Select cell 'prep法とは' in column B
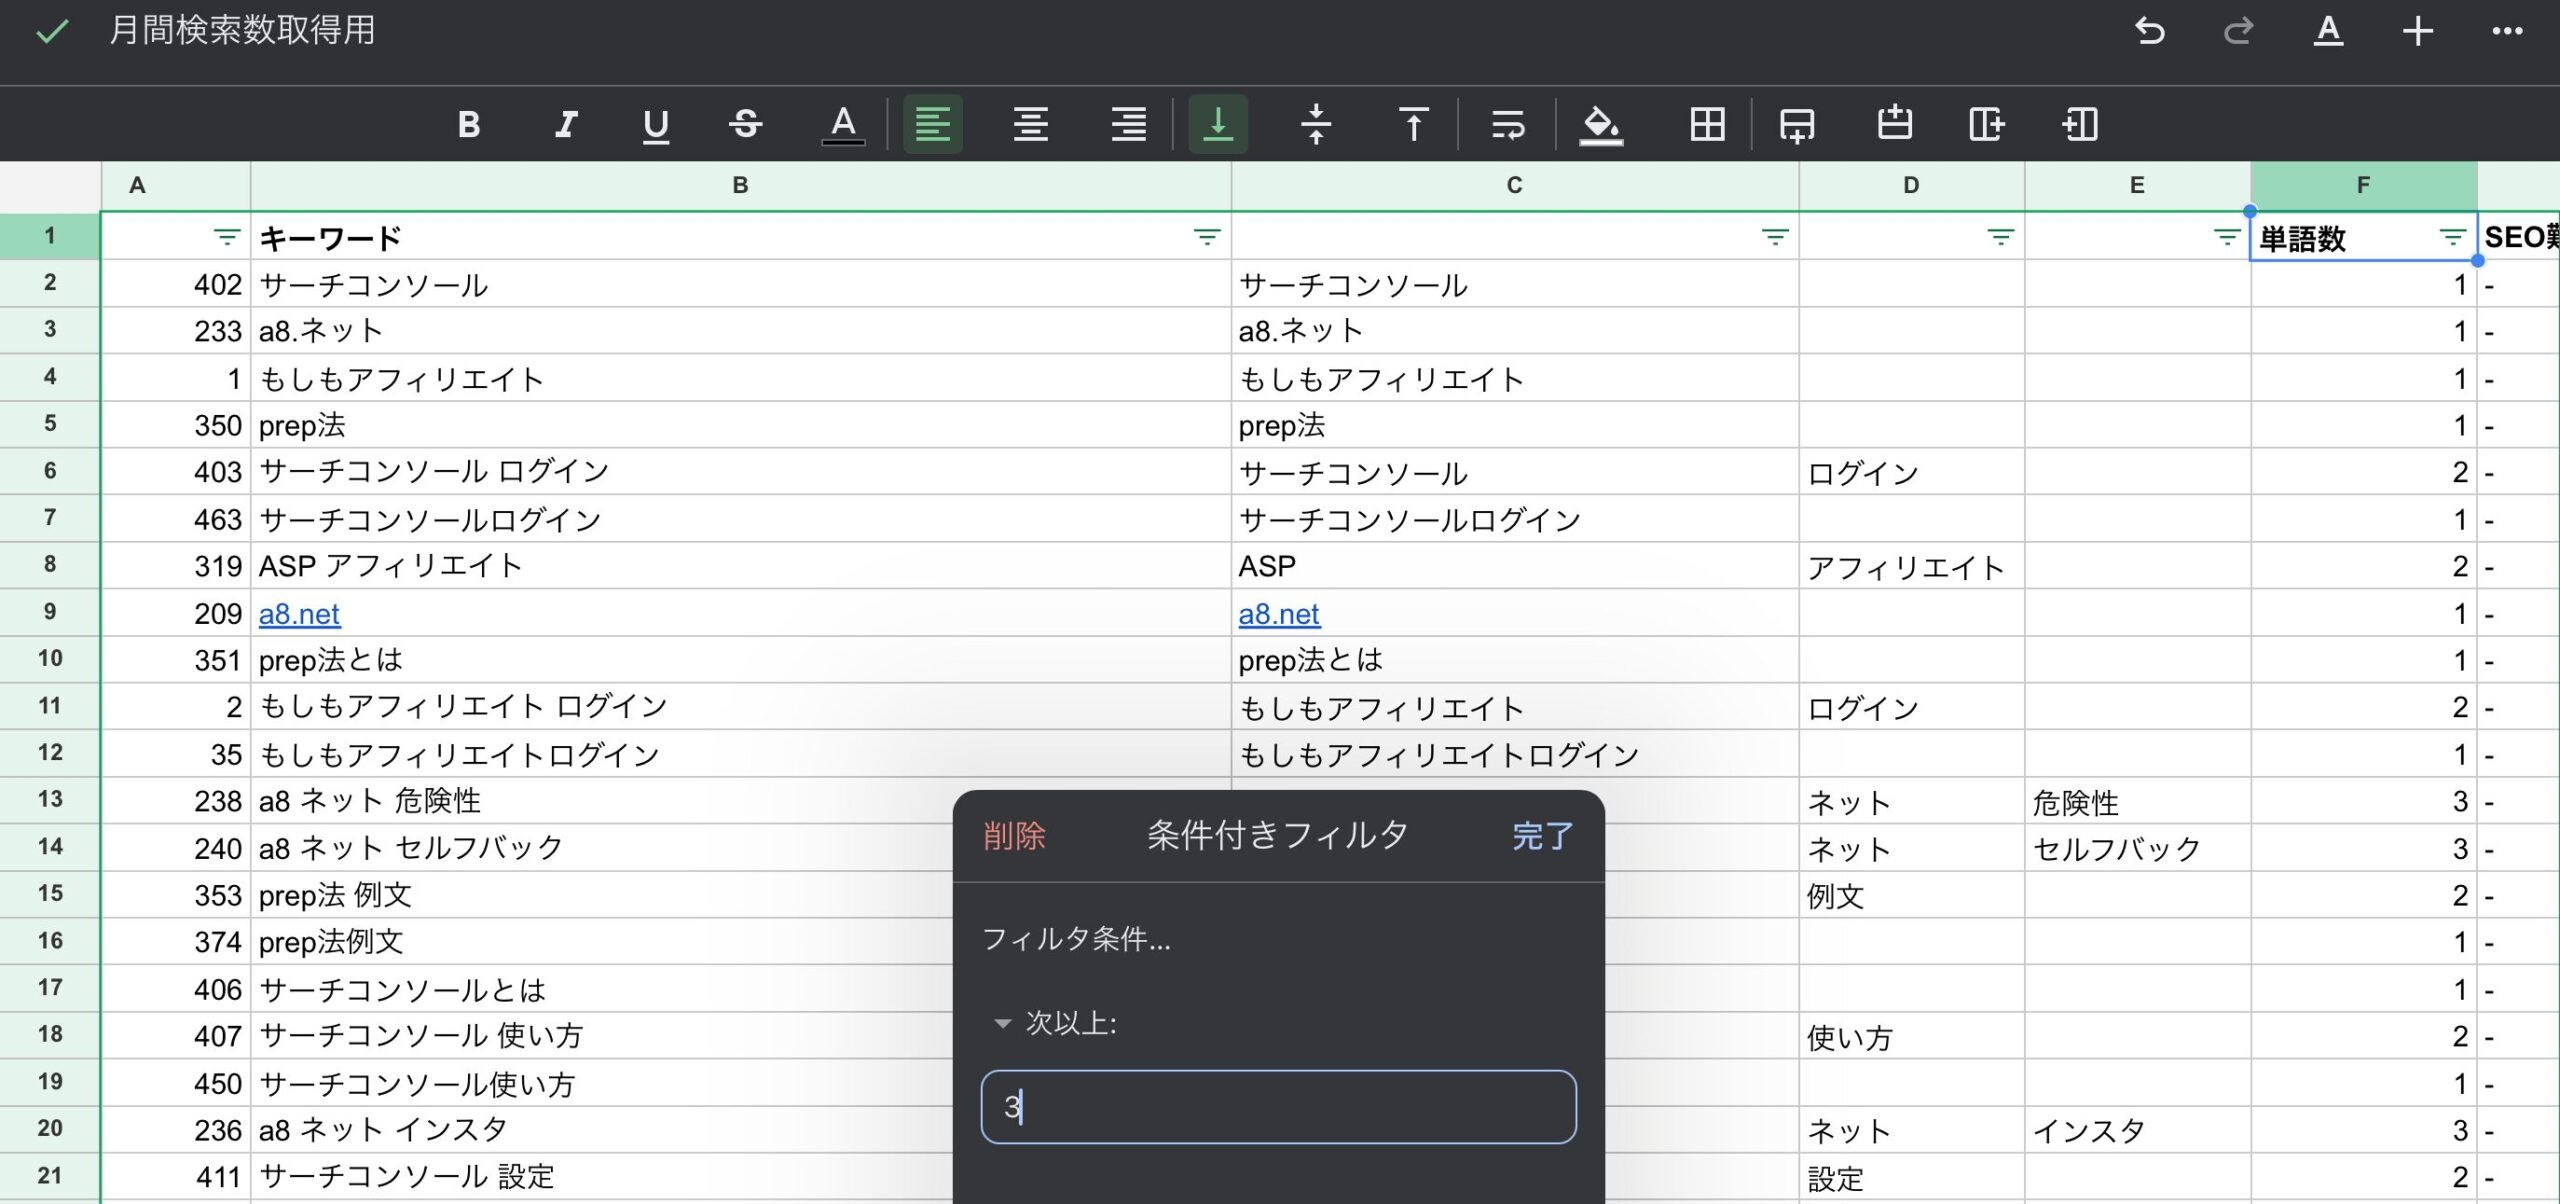Viewport: 2560px width, 1204px height. pyautogui.click(x=741, y=659)
